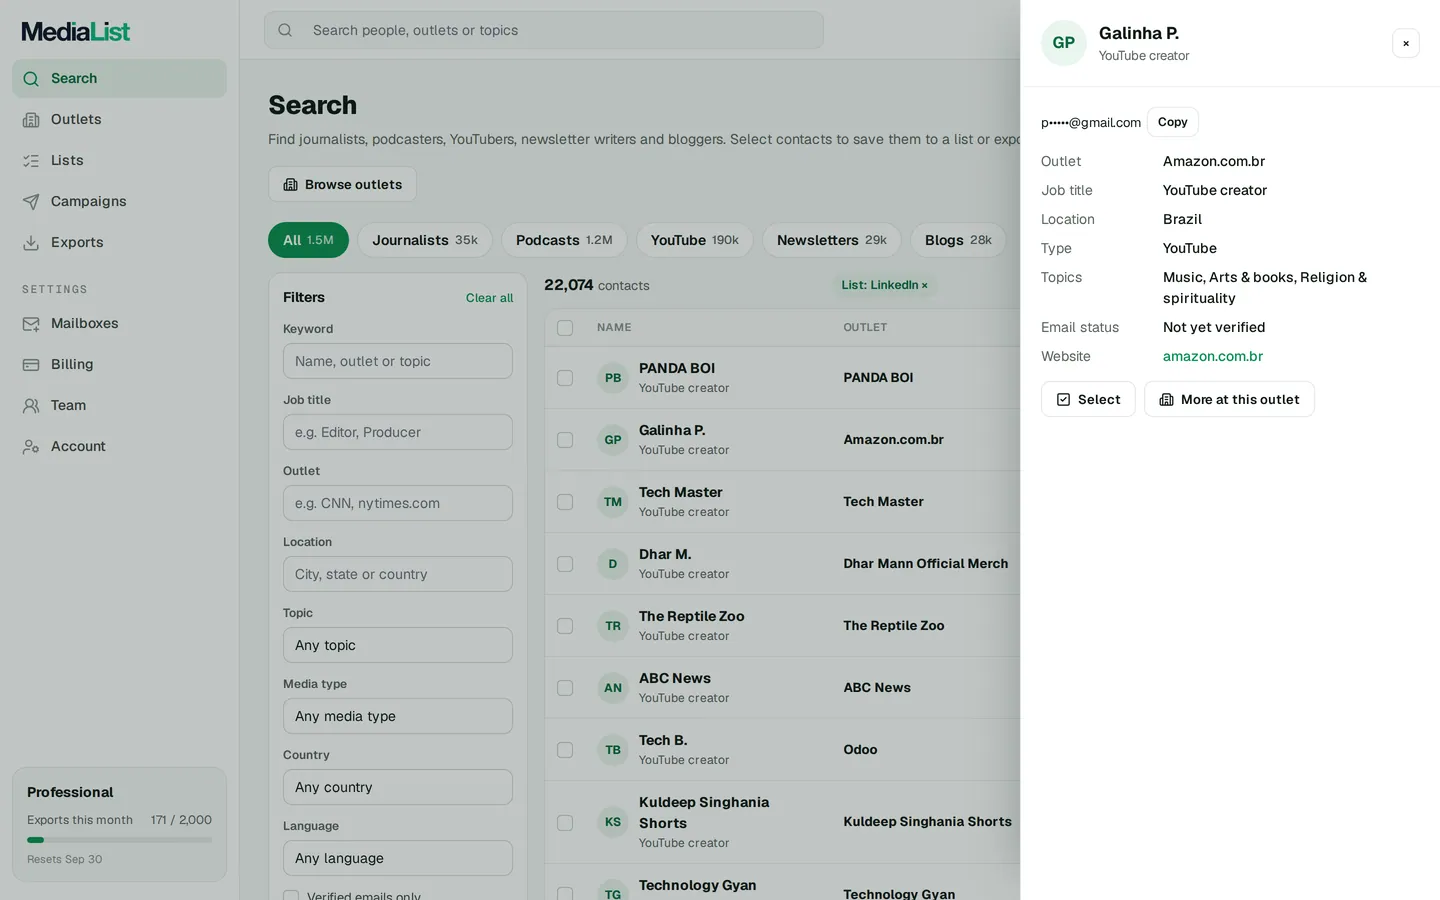Check the Tech Master row checkbox
1440x900 pixels.
[565, 502]
